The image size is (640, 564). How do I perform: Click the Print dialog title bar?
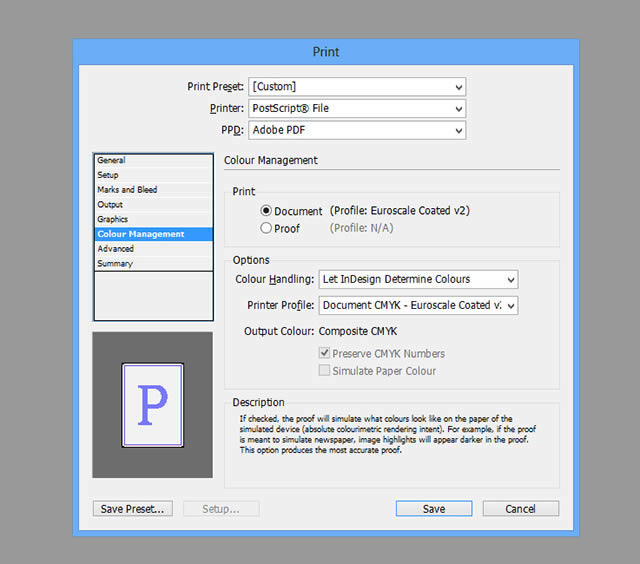326,52
